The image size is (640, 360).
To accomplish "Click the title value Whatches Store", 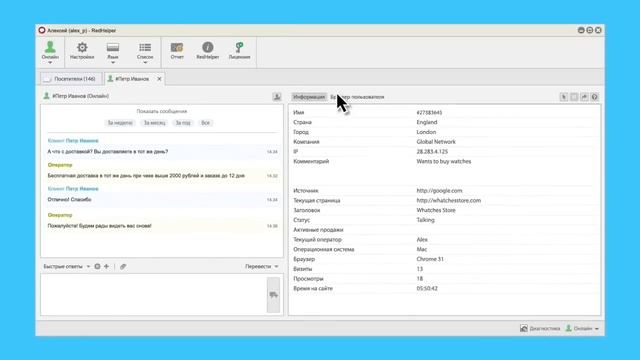I will click(436, 210).
